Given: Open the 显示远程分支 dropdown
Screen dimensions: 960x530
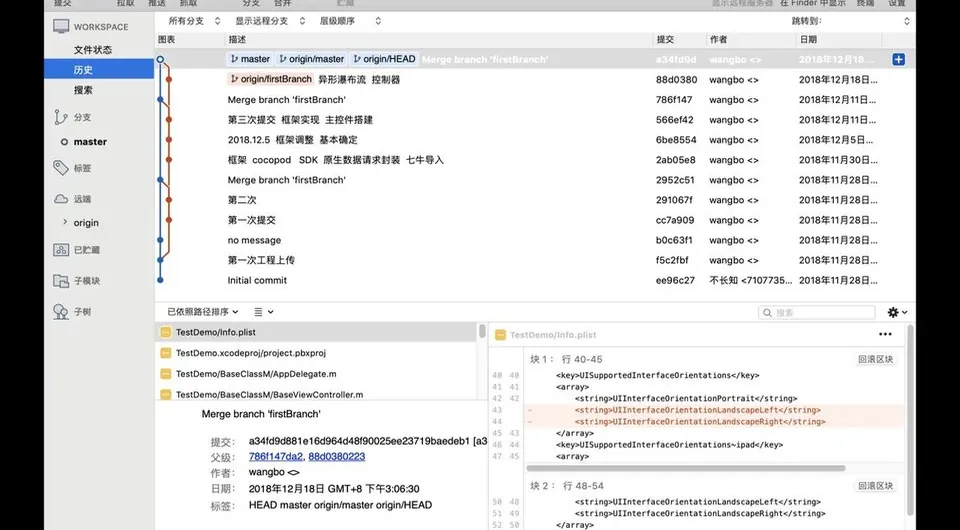Looking at the screenshot, I should pyautogui.click(x=270, y=21).
